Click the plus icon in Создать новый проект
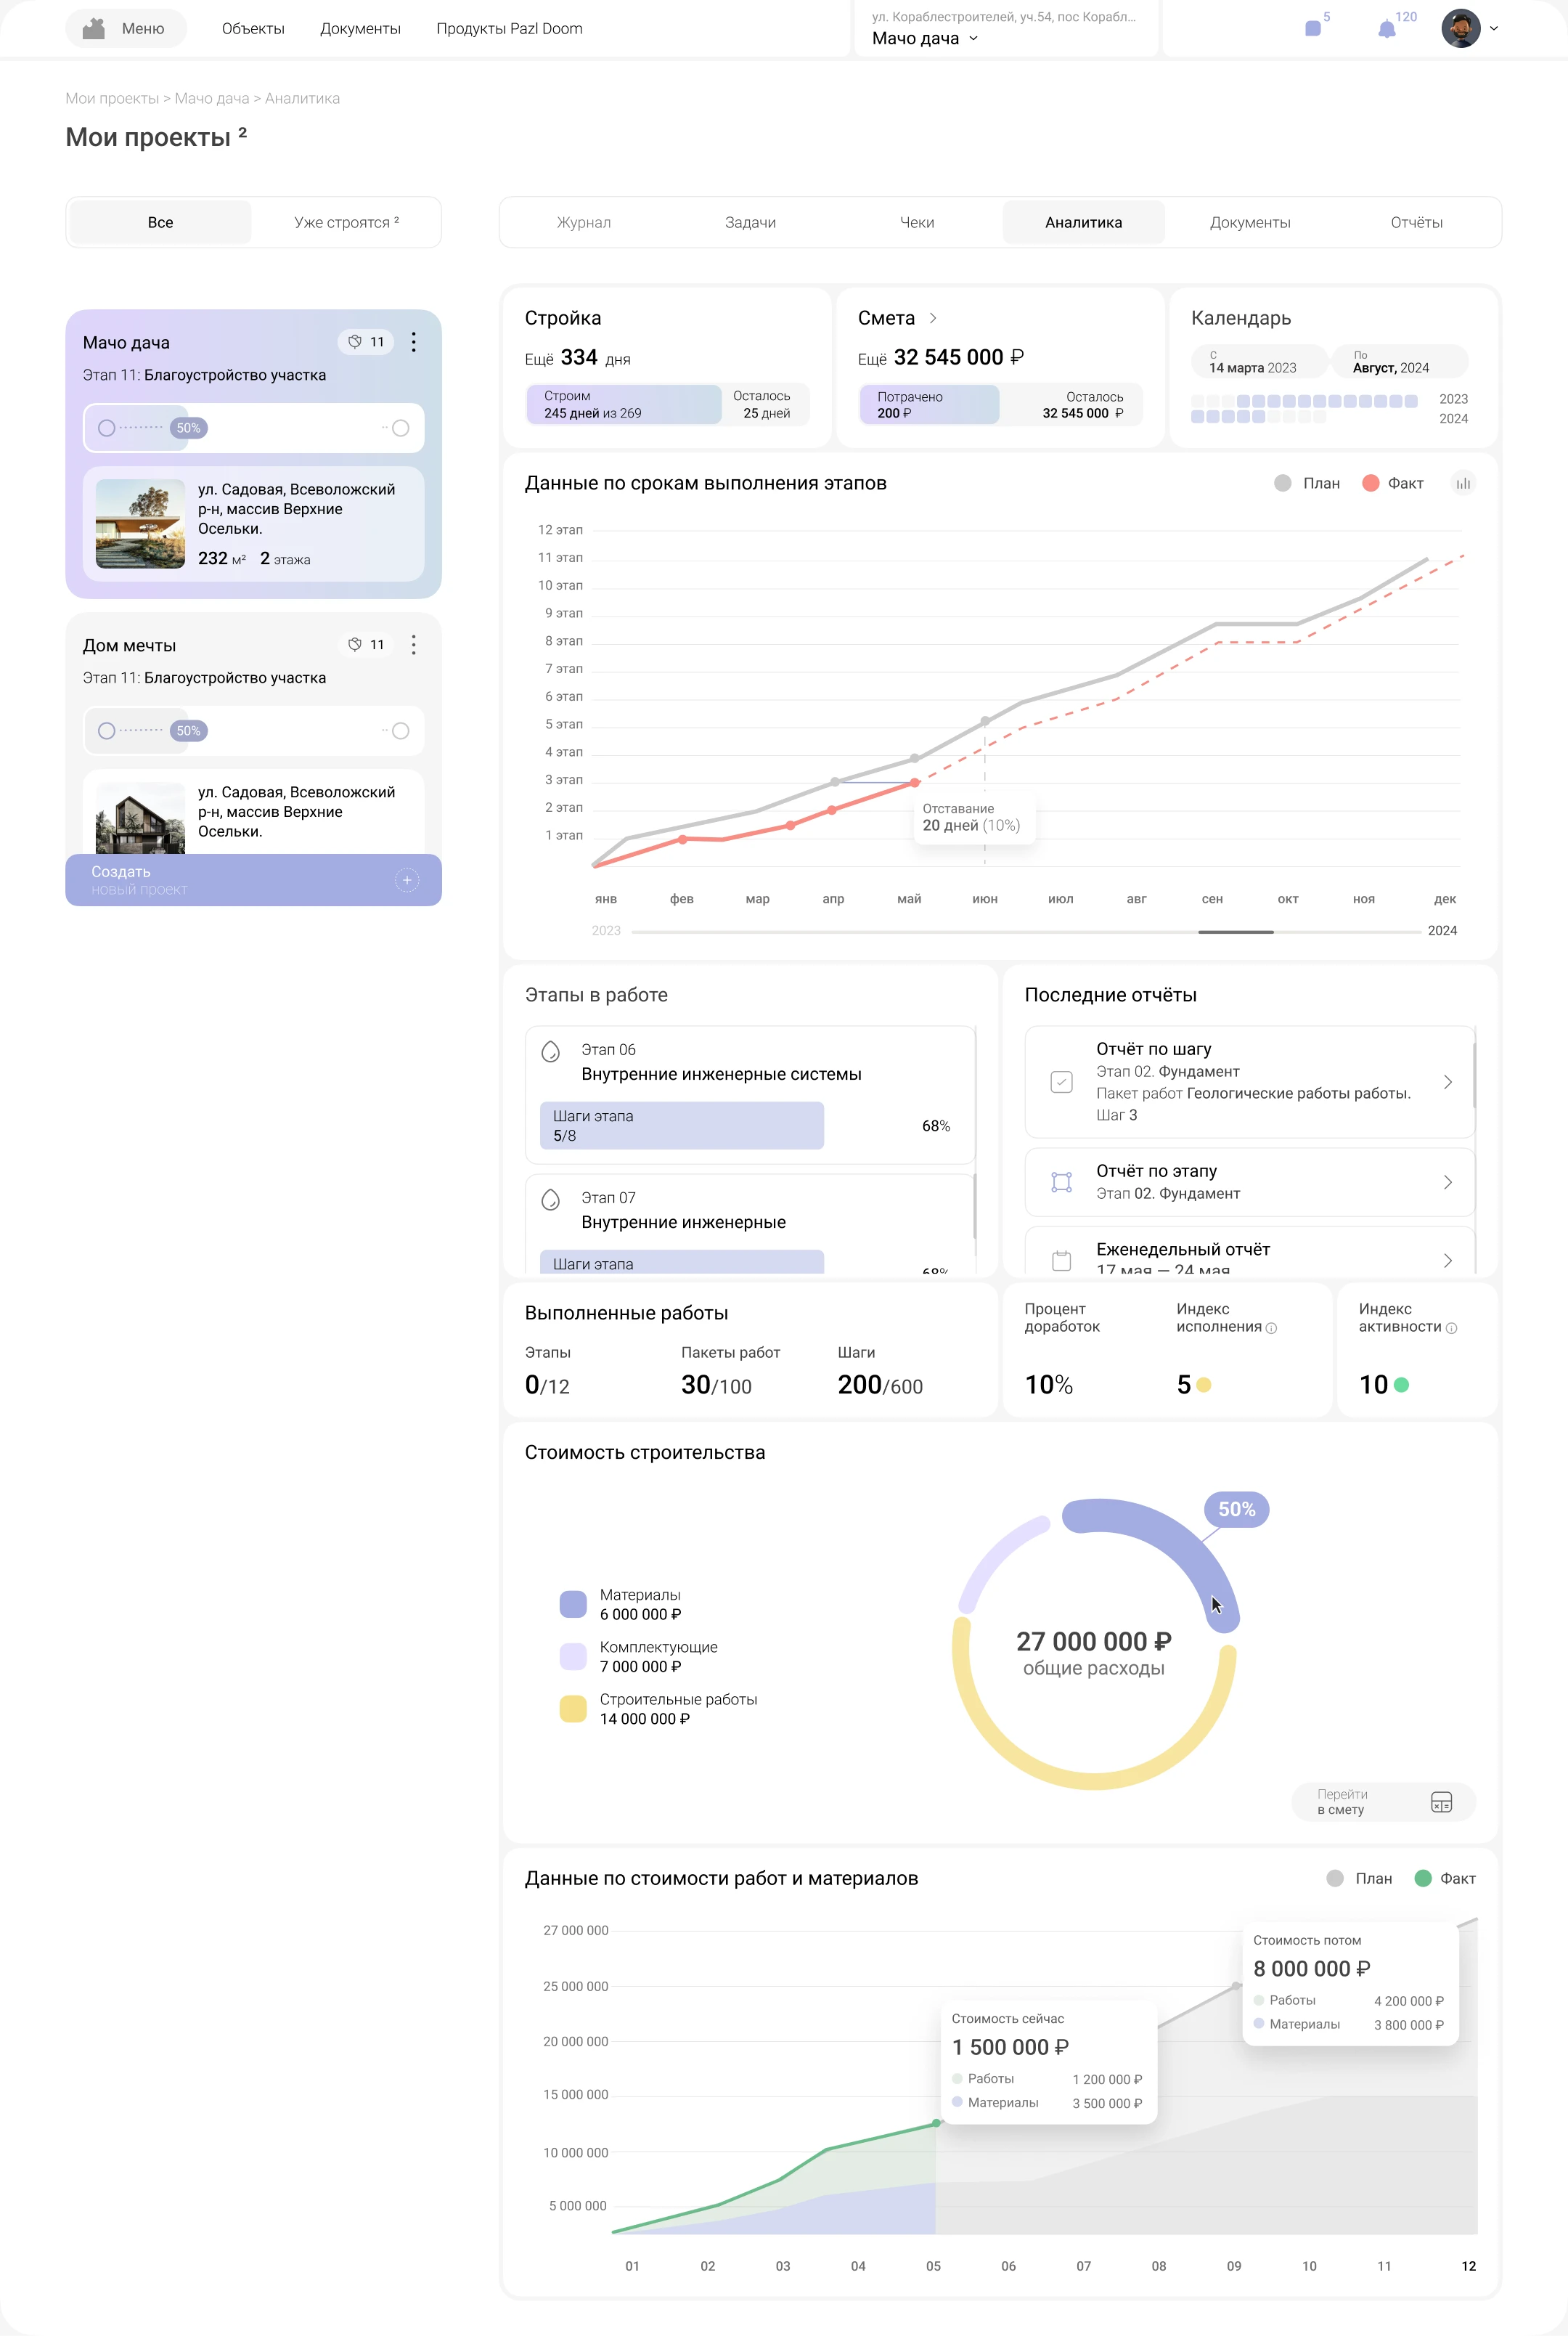The width and height of the screenshot is (1568, 2336). tap(407, 880)
